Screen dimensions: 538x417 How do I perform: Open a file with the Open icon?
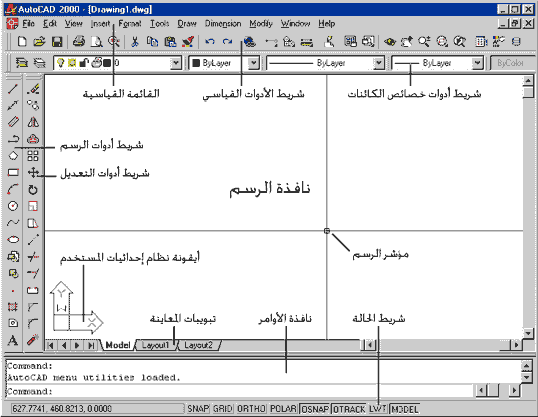pos(39,42)
